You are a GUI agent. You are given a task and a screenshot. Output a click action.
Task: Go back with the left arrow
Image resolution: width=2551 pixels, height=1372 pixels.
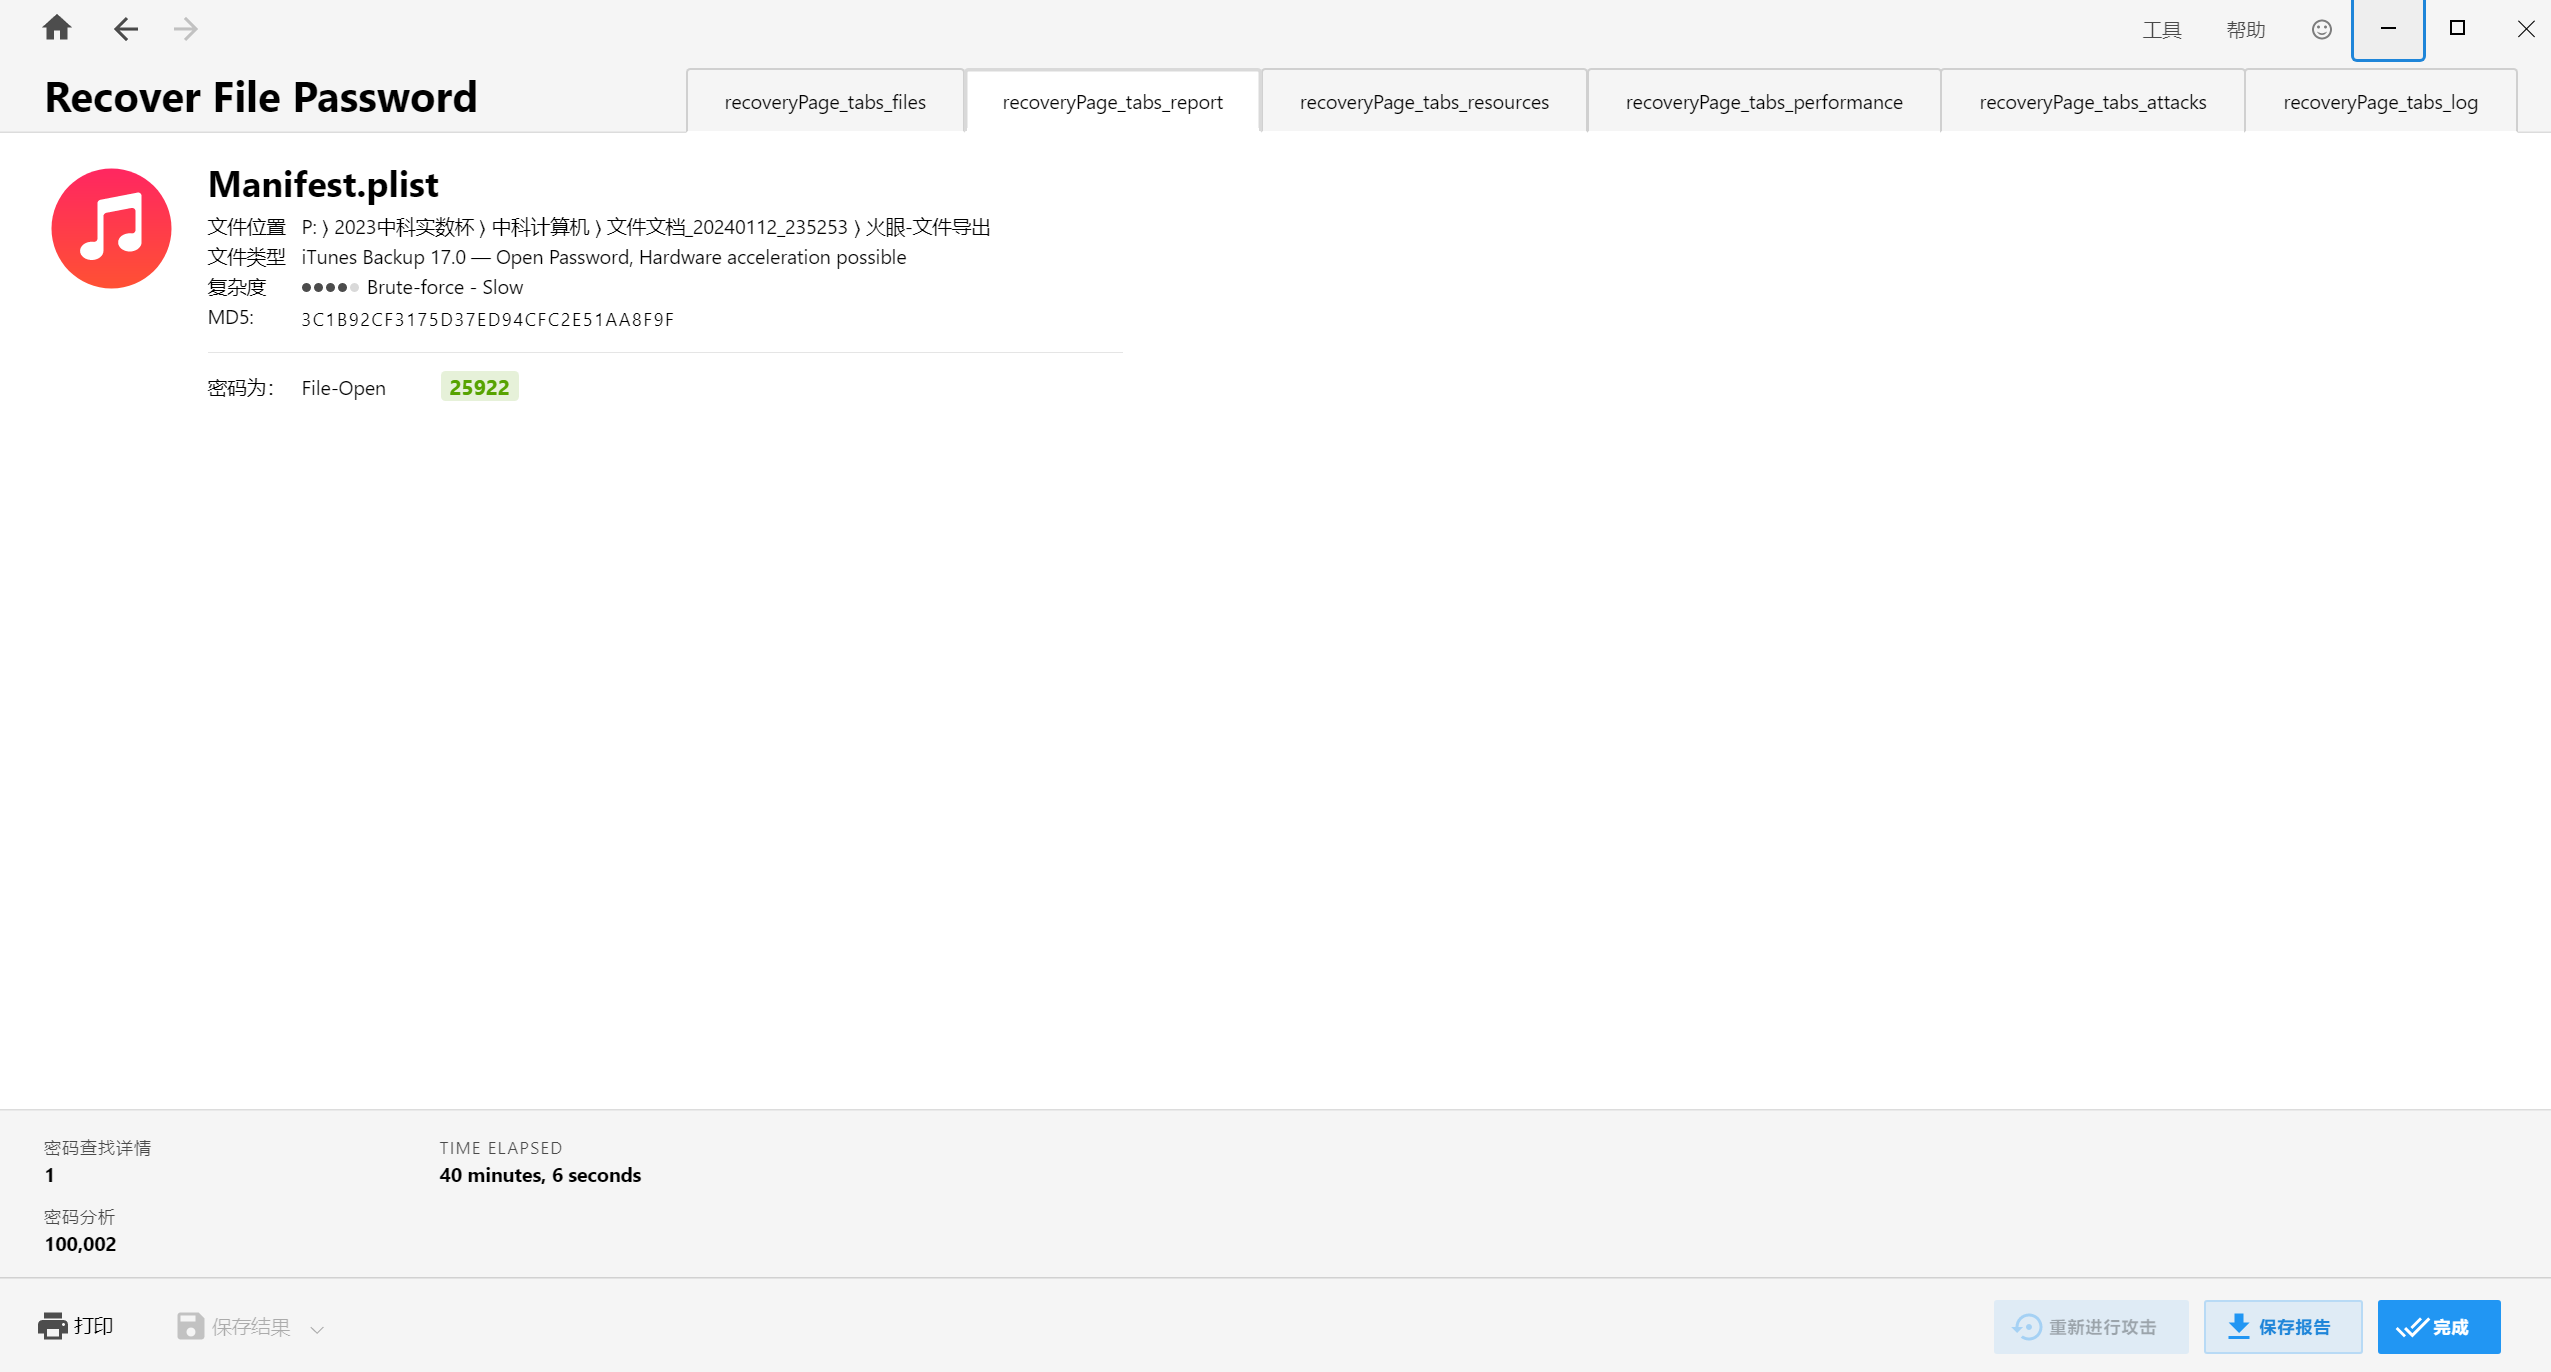pos(125,29)
